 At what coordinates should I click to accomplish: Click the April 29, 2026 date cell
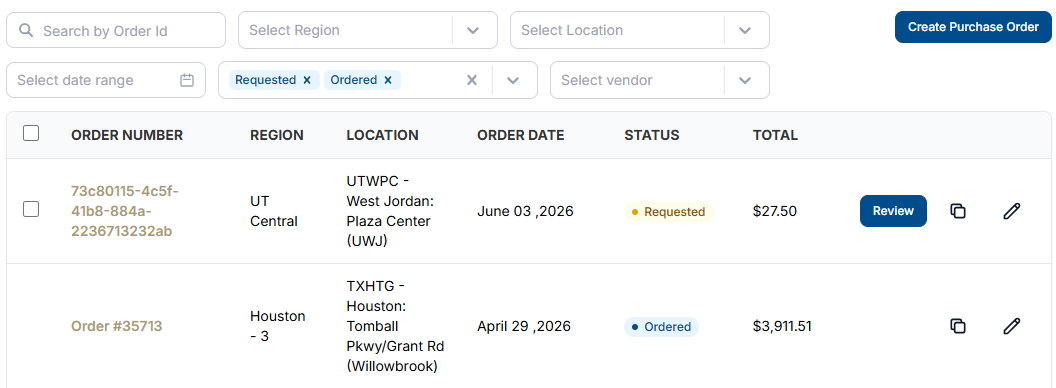pyautogui.click(x=524, y=327)
